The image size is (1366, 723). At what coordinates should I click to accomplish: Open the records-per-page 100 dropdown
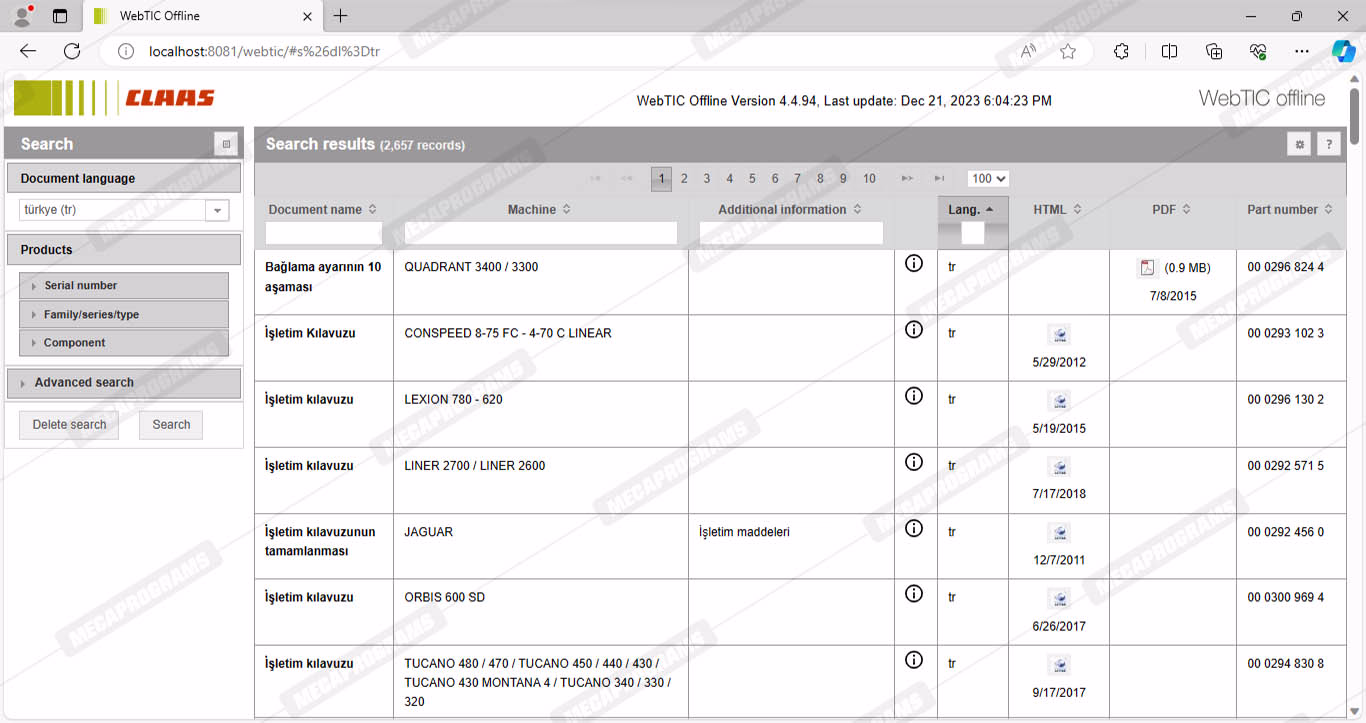click(988, 179)
